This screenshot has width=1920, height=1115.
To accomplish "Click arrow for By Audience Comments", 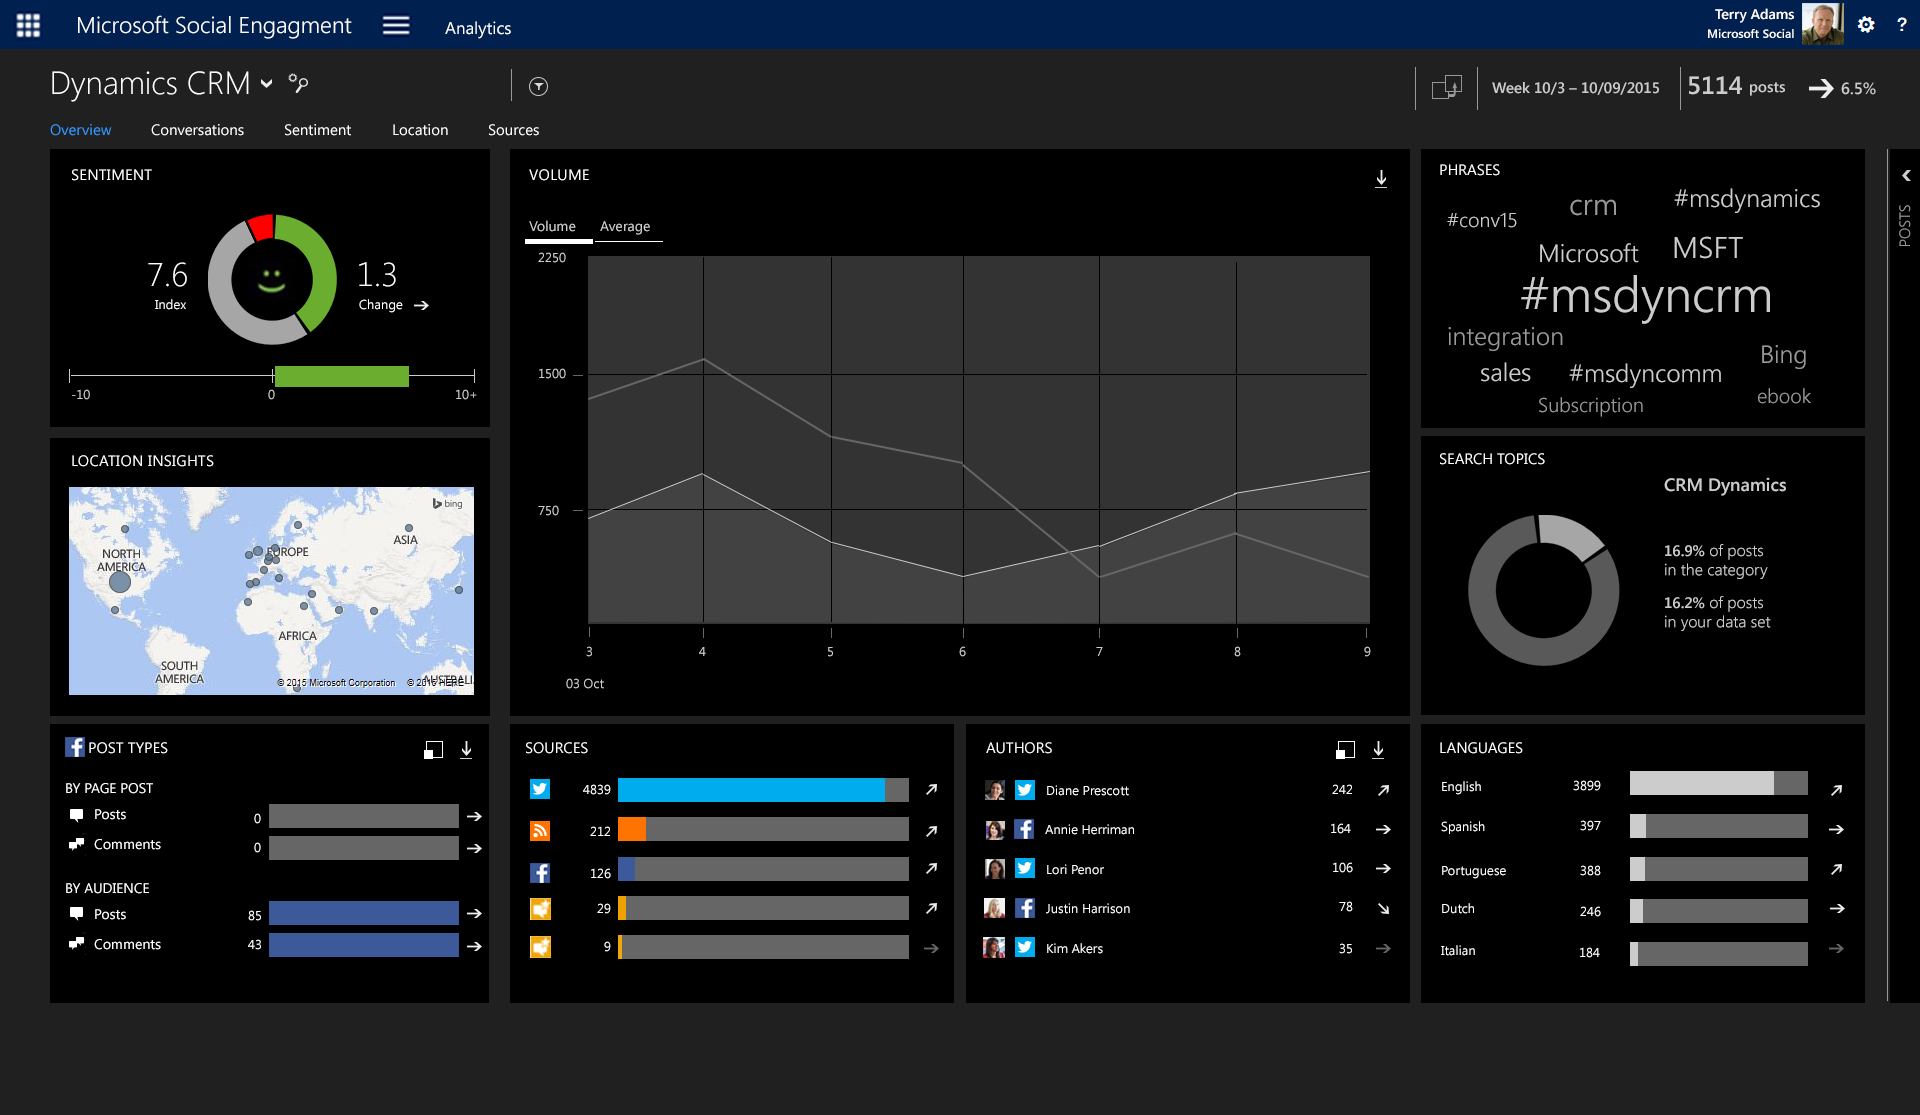I will tap(474, 946).
